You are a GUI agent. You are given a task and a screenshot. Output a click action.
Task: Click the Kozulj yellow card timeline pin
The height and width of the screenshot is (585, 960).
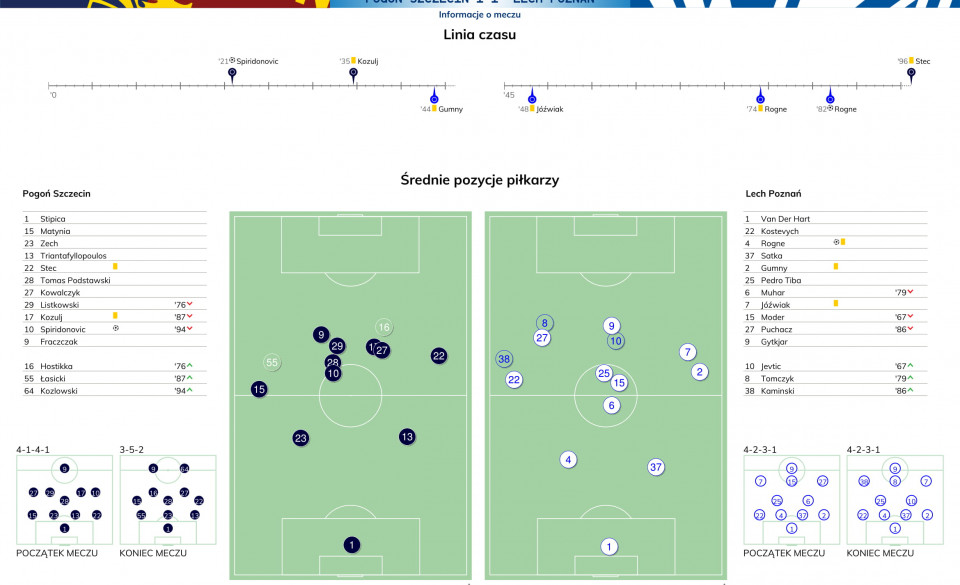tap(353, 75)
